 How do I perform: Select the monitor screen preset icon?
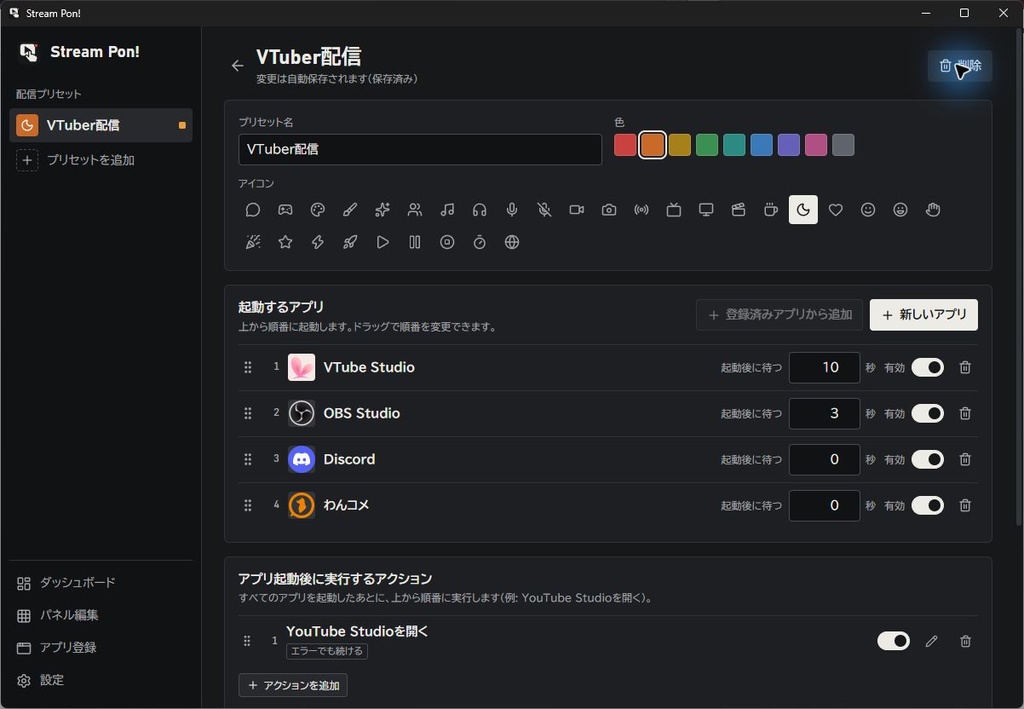[706, 210]
